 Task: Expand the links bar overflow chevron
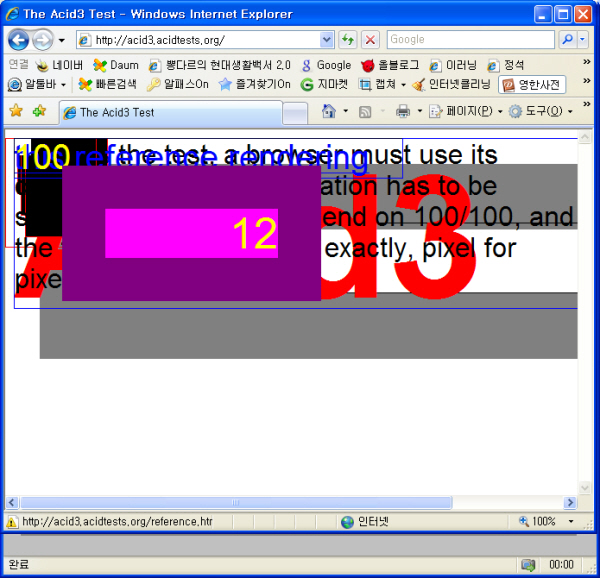(586, 62)
